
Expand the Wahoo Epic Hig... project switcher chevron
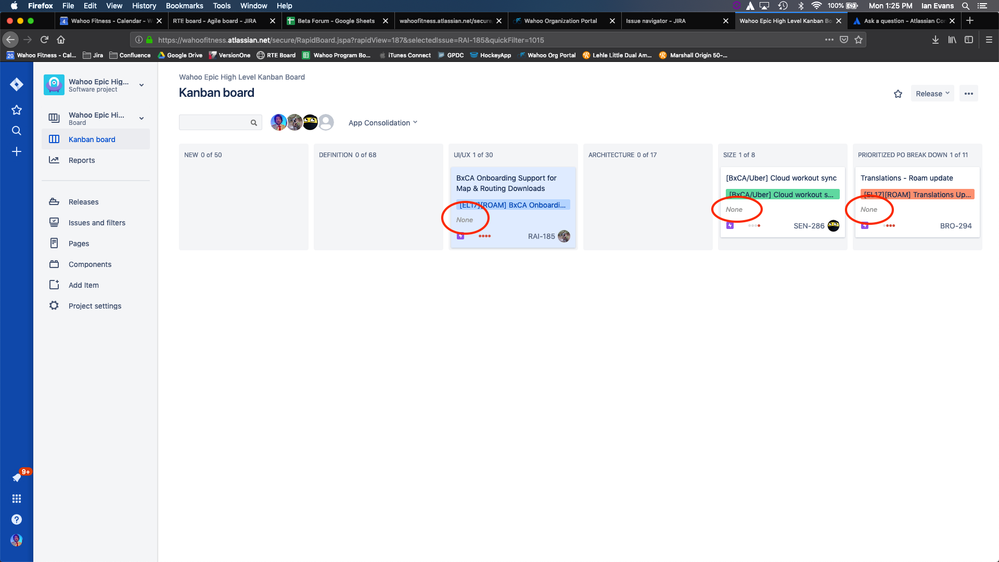[141, 85]
